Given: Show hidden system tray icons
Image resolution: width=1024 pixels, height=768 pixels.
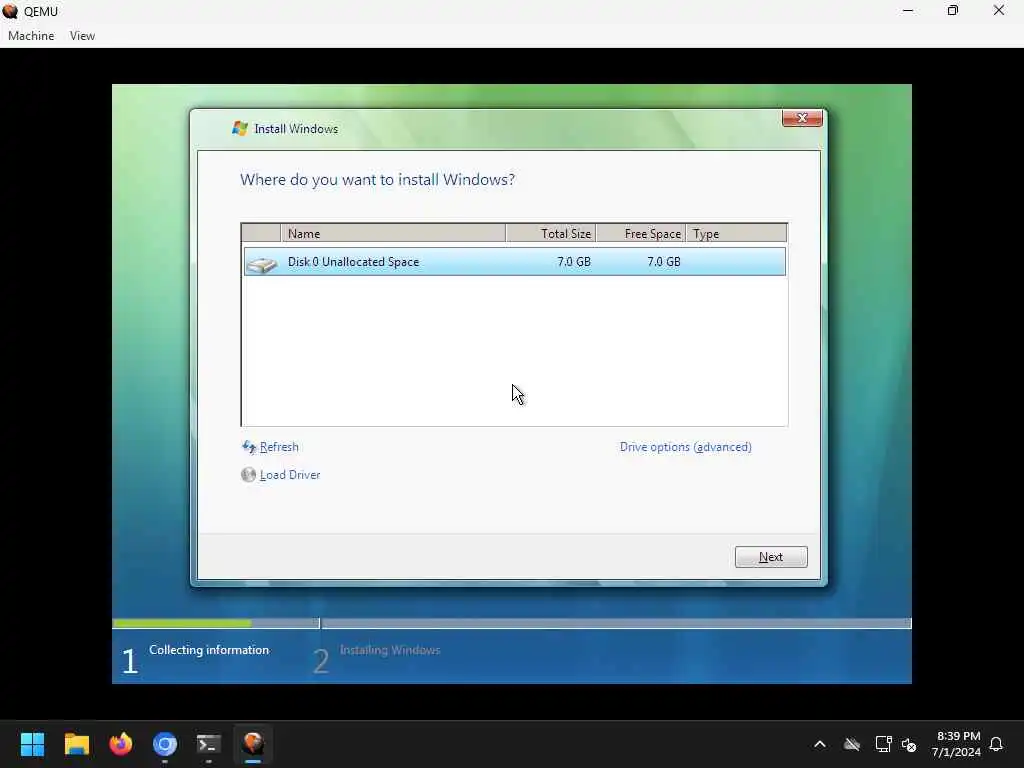Looking at the screenshot, I should coord(820,744).
